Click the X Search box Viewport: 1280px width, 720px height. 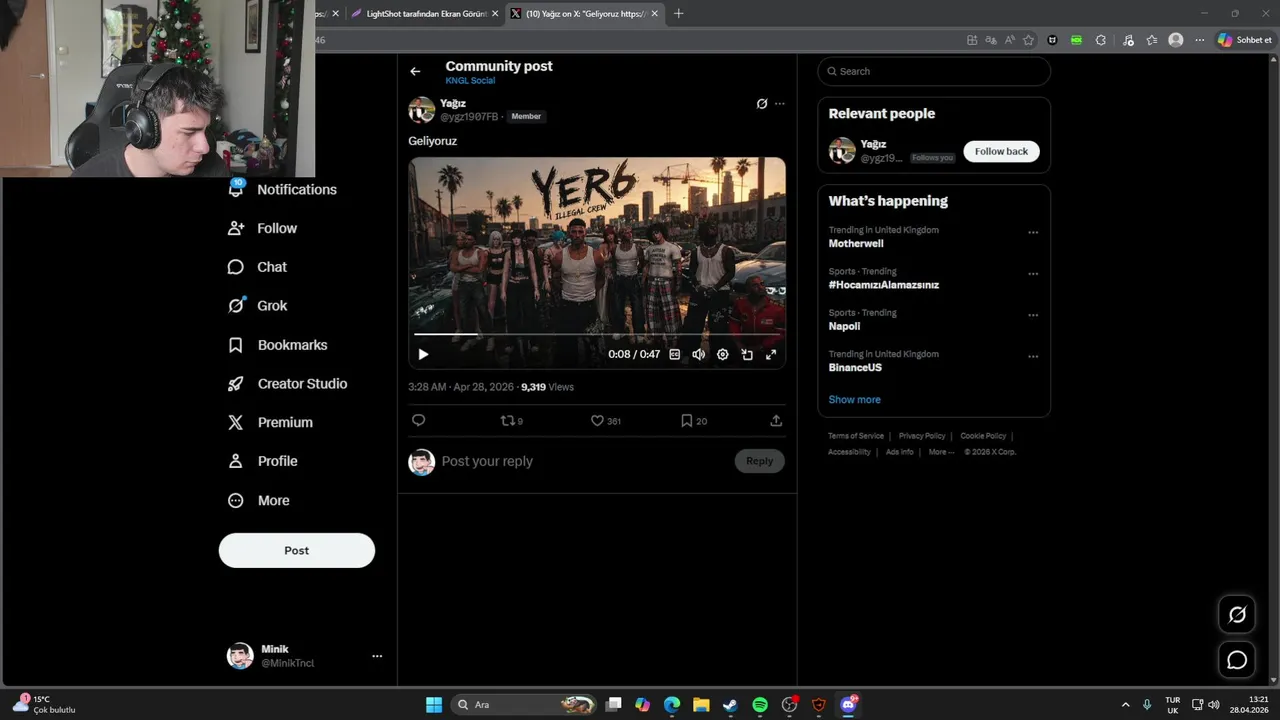(x=934, y=71)
